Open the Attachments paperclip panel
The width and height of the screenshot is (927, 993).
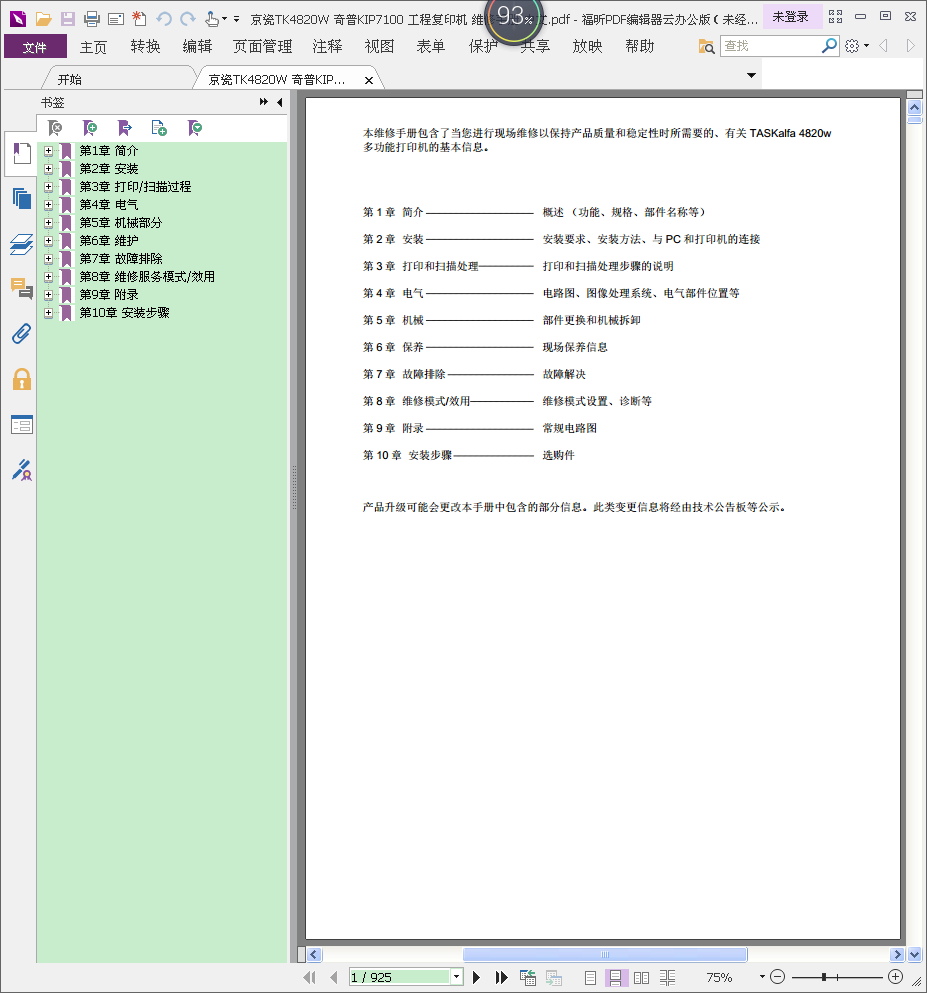(22, 334)
